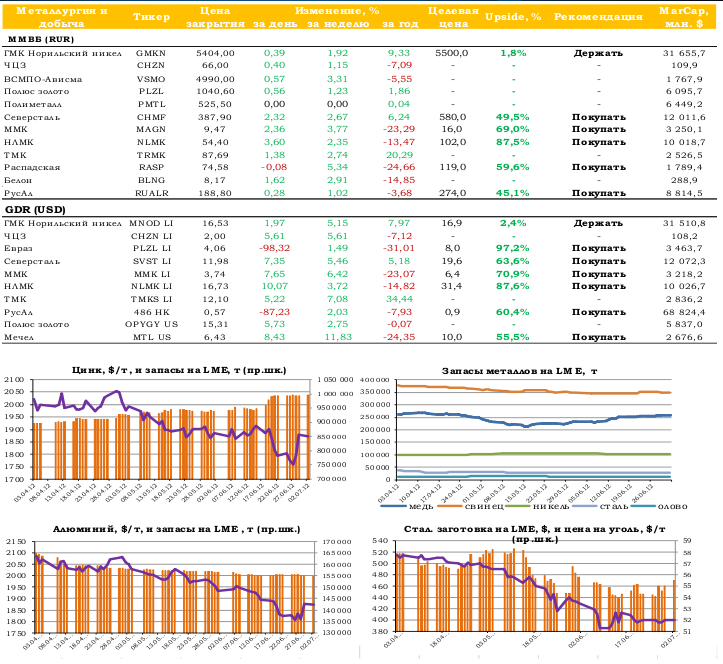Click the 1,8% upside value
The width and height of the screenshot is (723, 664).
click(513, 53)
